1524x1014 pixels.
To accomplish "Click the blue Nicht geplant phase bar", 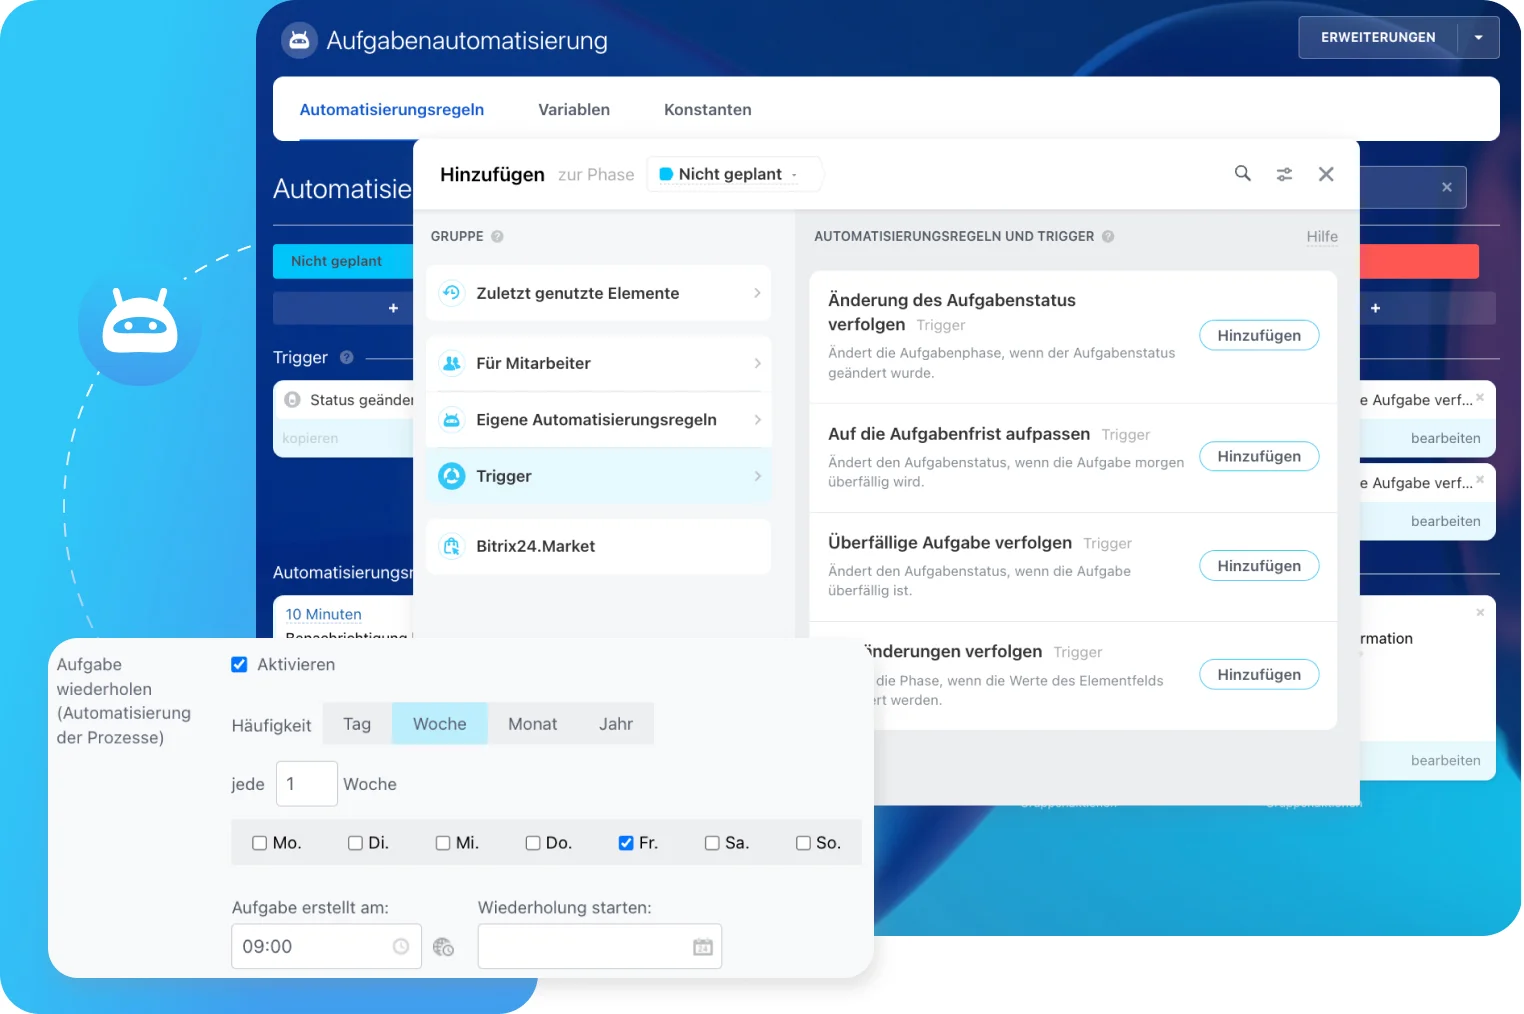I will coord(342,261).
